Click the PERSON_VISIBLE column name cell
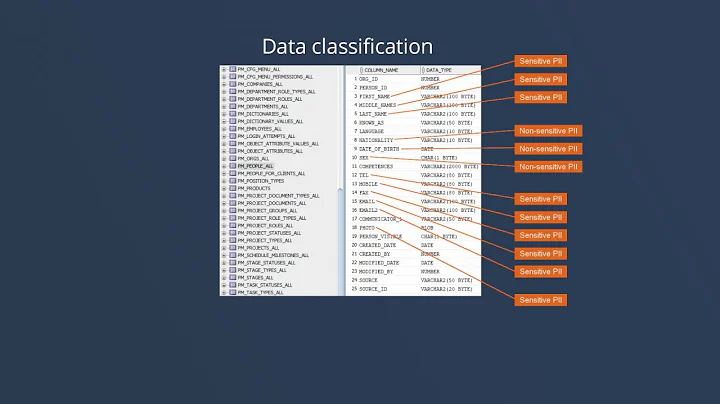 [x=380, y=236]
